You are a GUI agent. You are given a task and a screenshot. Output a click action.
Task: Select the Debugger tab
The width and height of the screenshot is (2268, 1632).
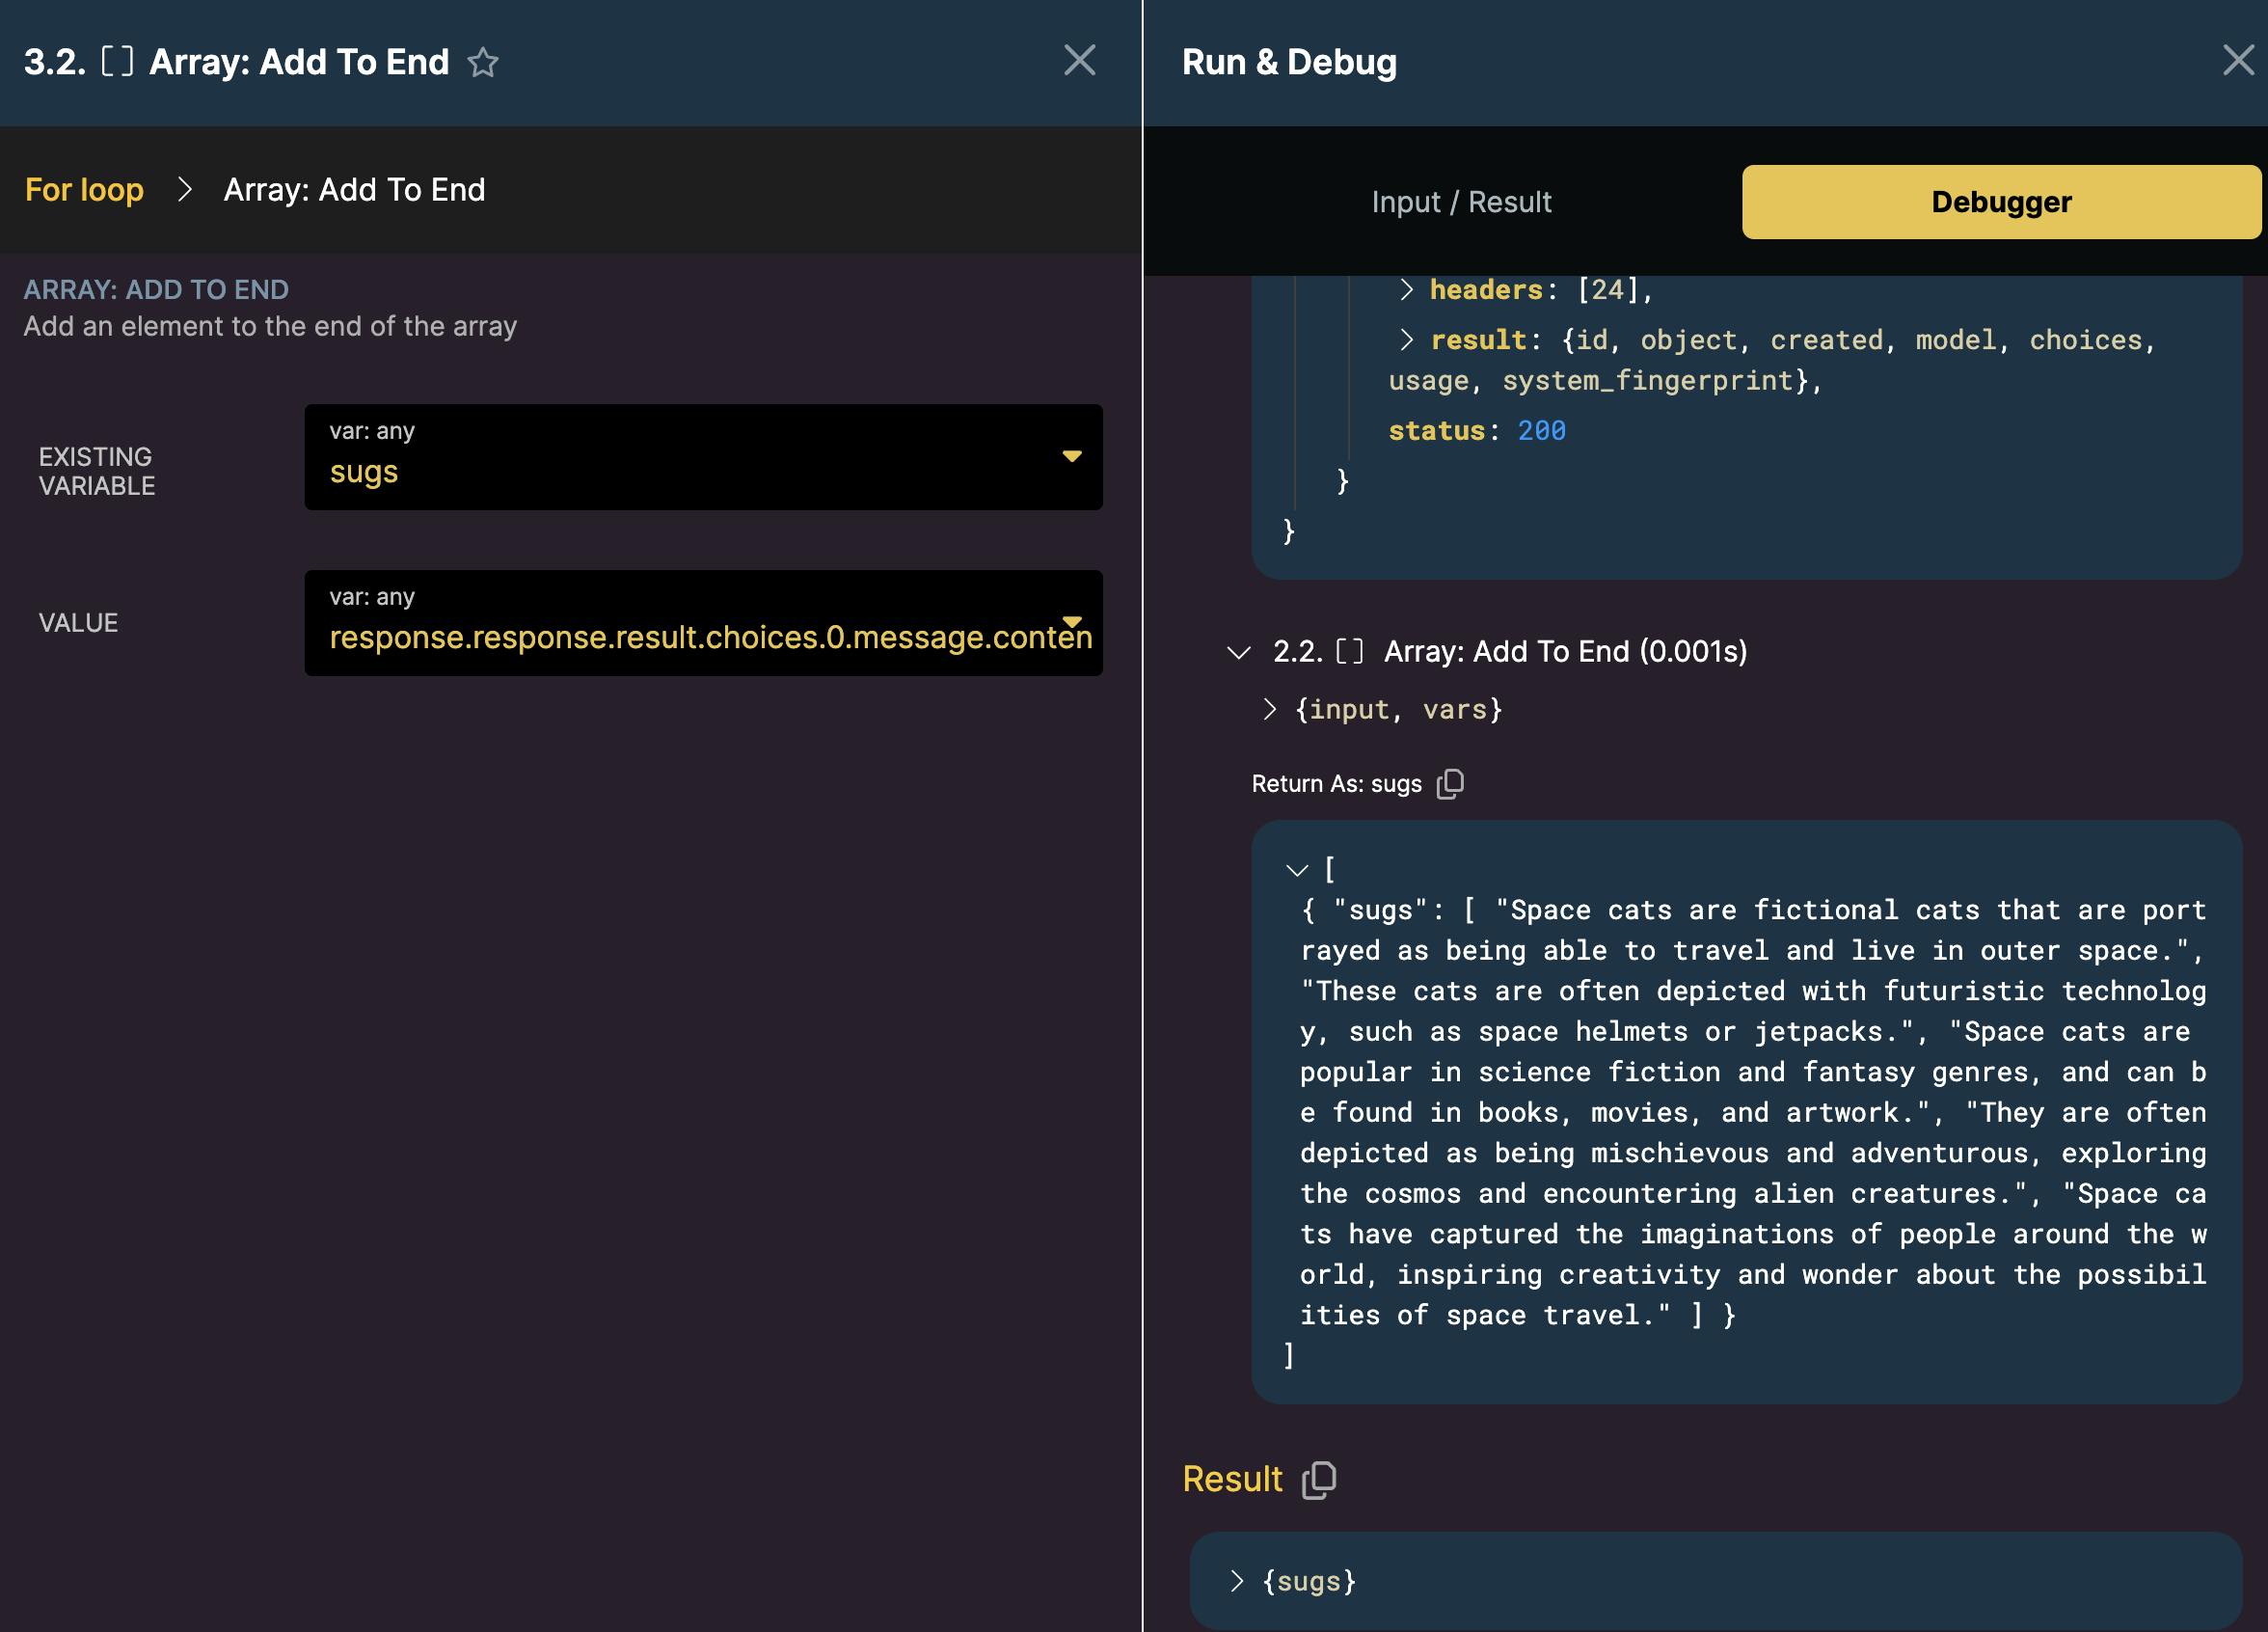pyautogui.click(x=2001, y=202)
